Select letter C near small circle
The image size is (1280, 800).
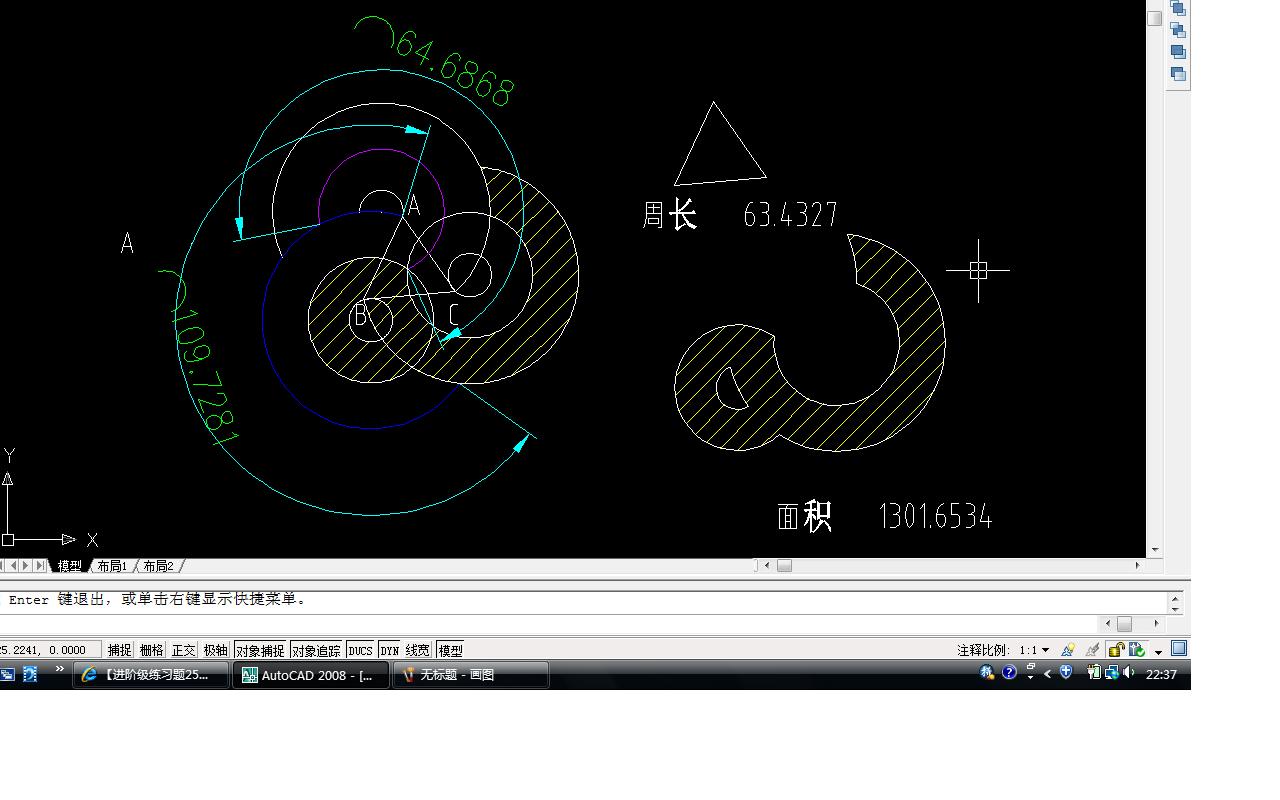453,315
